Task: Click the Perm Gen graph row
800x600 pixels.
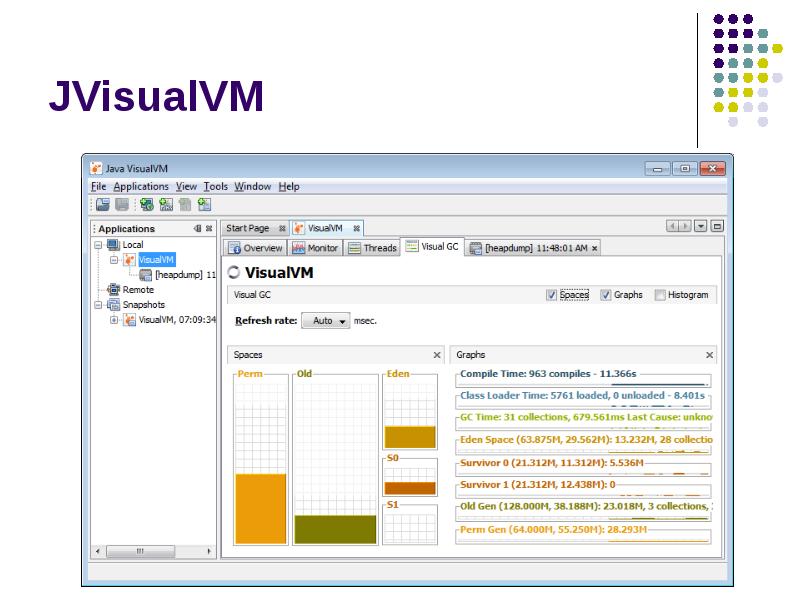Action: click(583, 534)
